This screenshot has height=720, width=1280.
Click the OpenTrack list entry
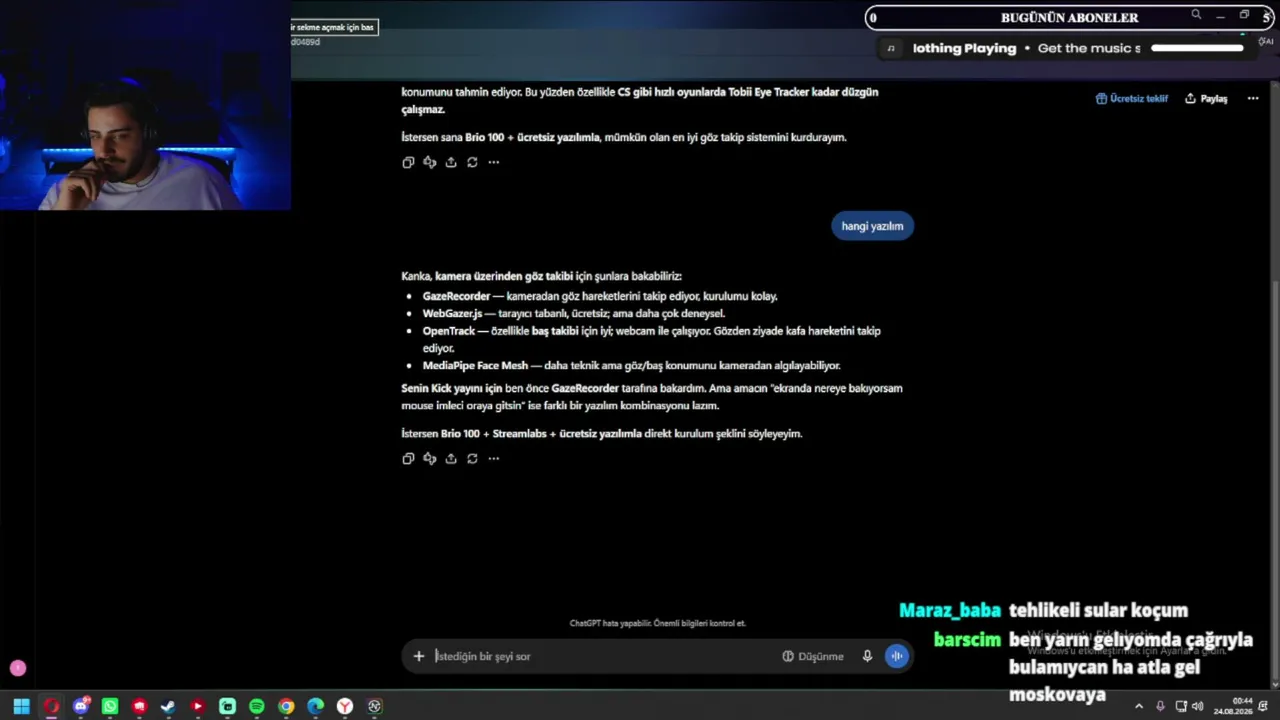point(652,339)
